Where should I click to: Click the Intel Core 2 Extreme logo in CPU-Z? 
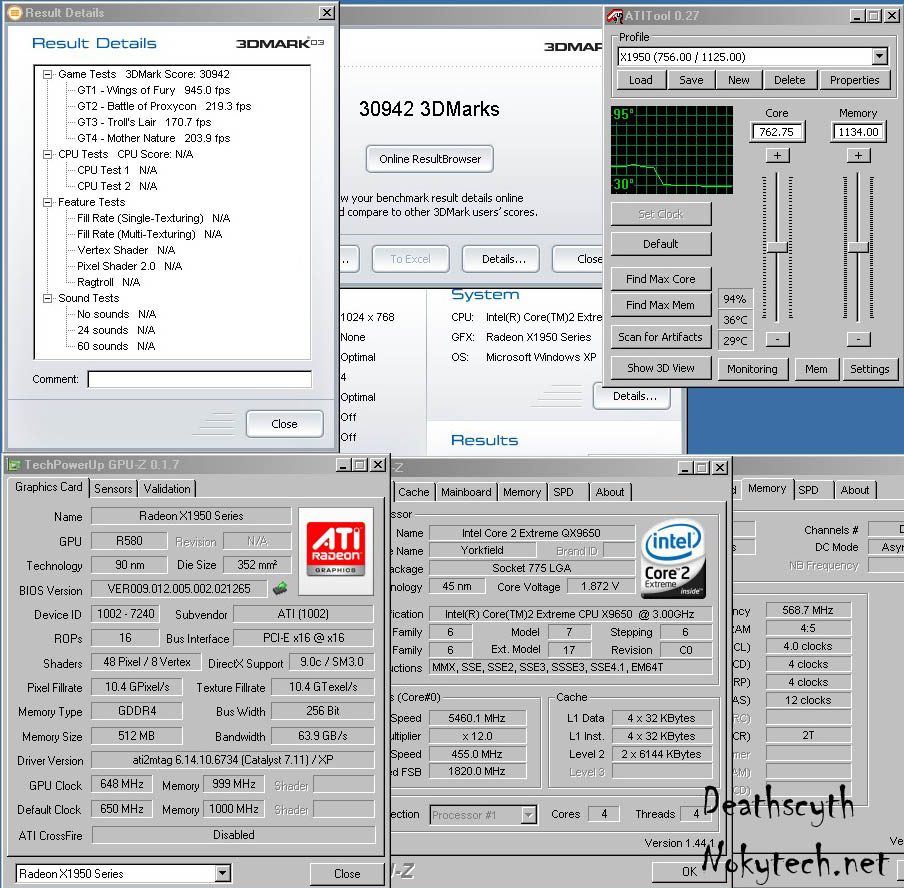pyautogui.click(x=674, y=558)
